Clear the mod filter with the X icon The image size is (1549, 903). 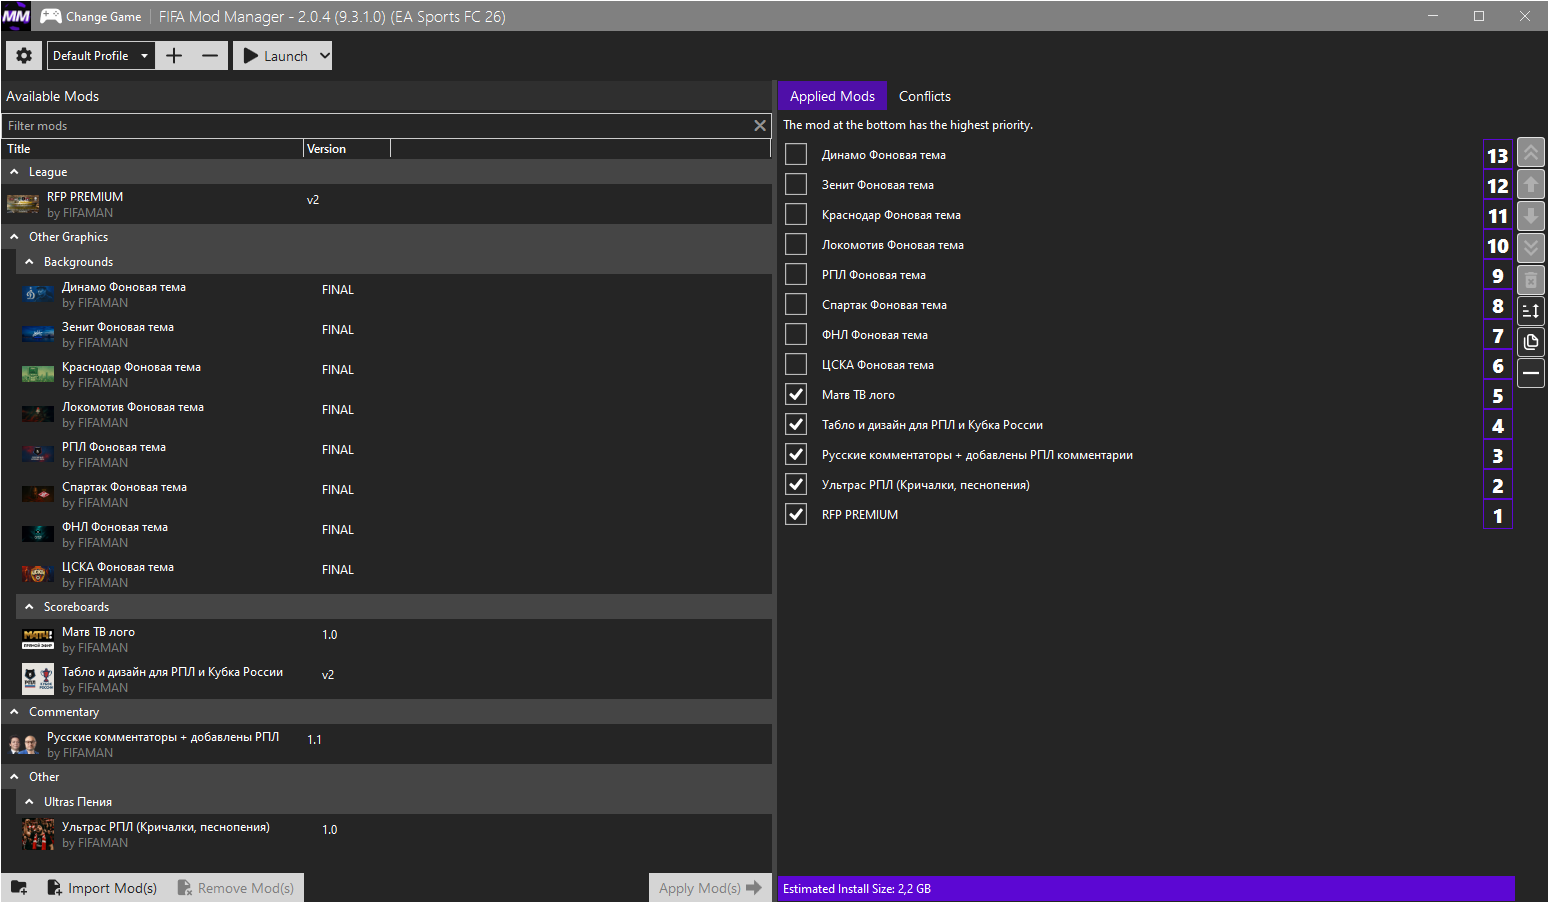pos(760,126)
